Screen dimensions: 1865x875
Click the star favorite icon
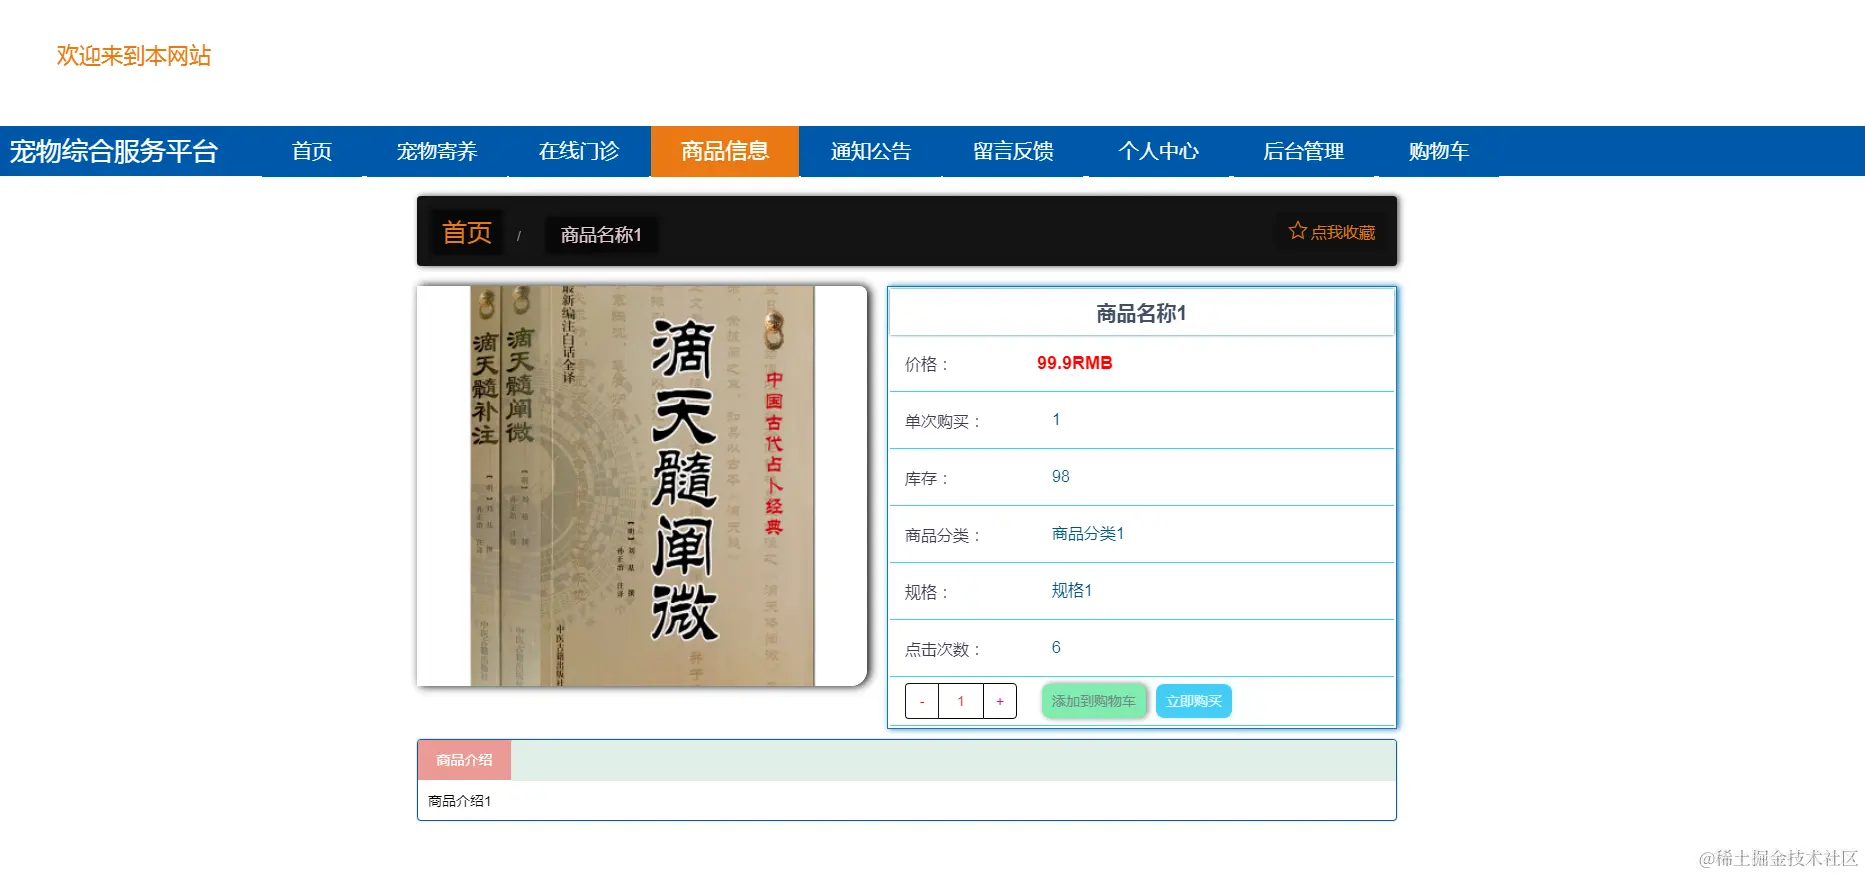coord(1298,231)
